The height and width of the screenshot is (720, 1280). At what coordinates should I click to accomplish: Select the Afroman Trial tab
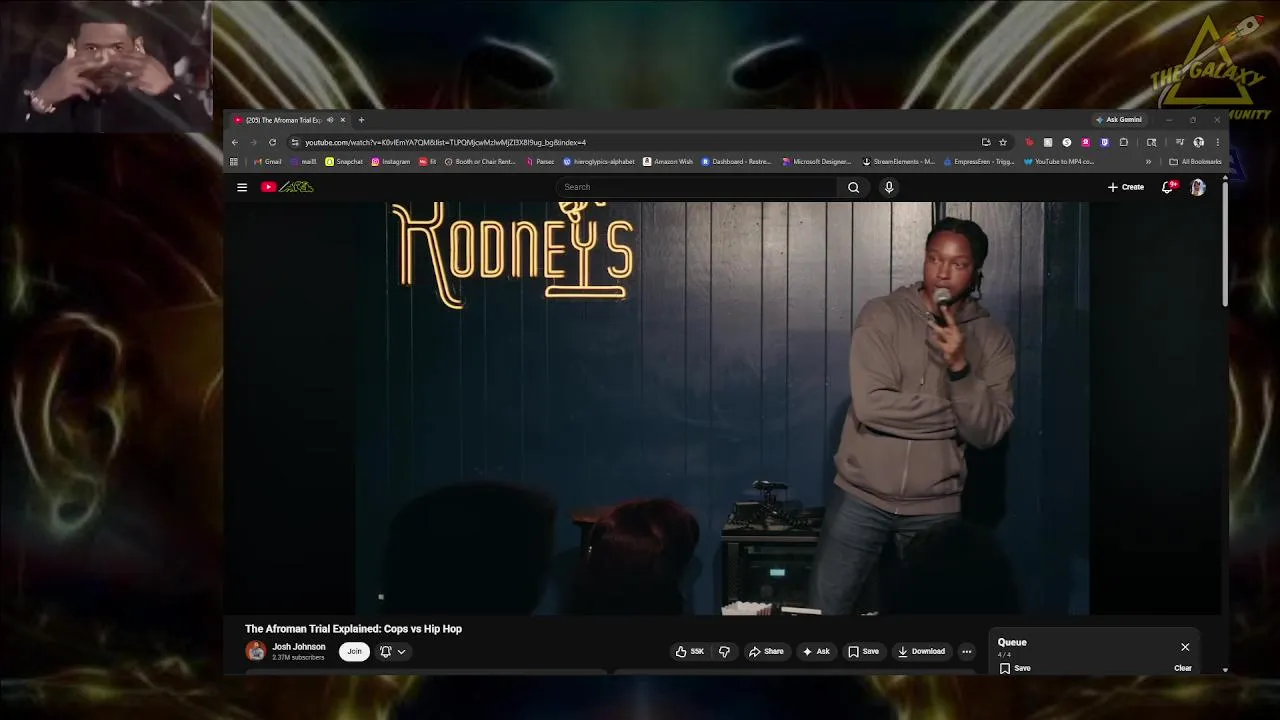pyautogui.click(x=284, y=120)
